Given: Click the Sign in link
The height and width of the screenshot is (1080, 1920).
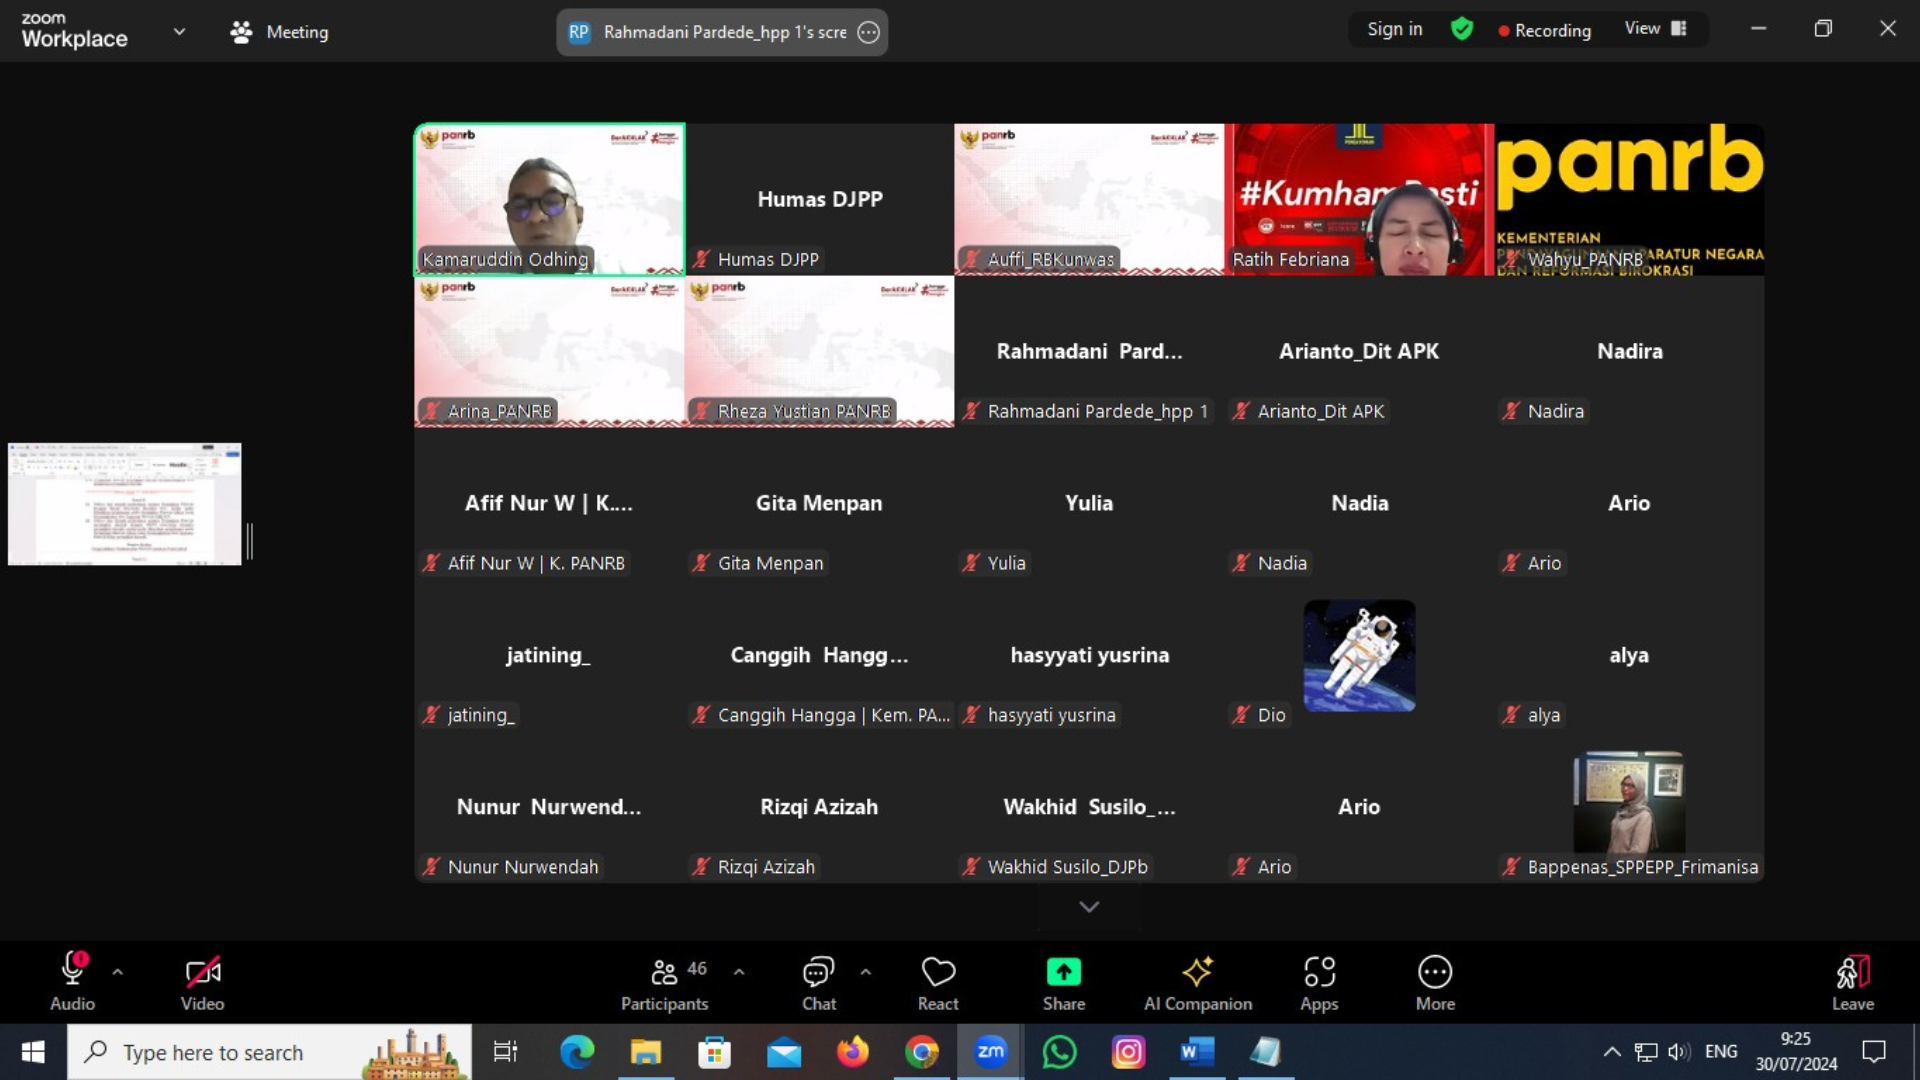Looking at the screenshot, I should click(x=1394, y=29).
